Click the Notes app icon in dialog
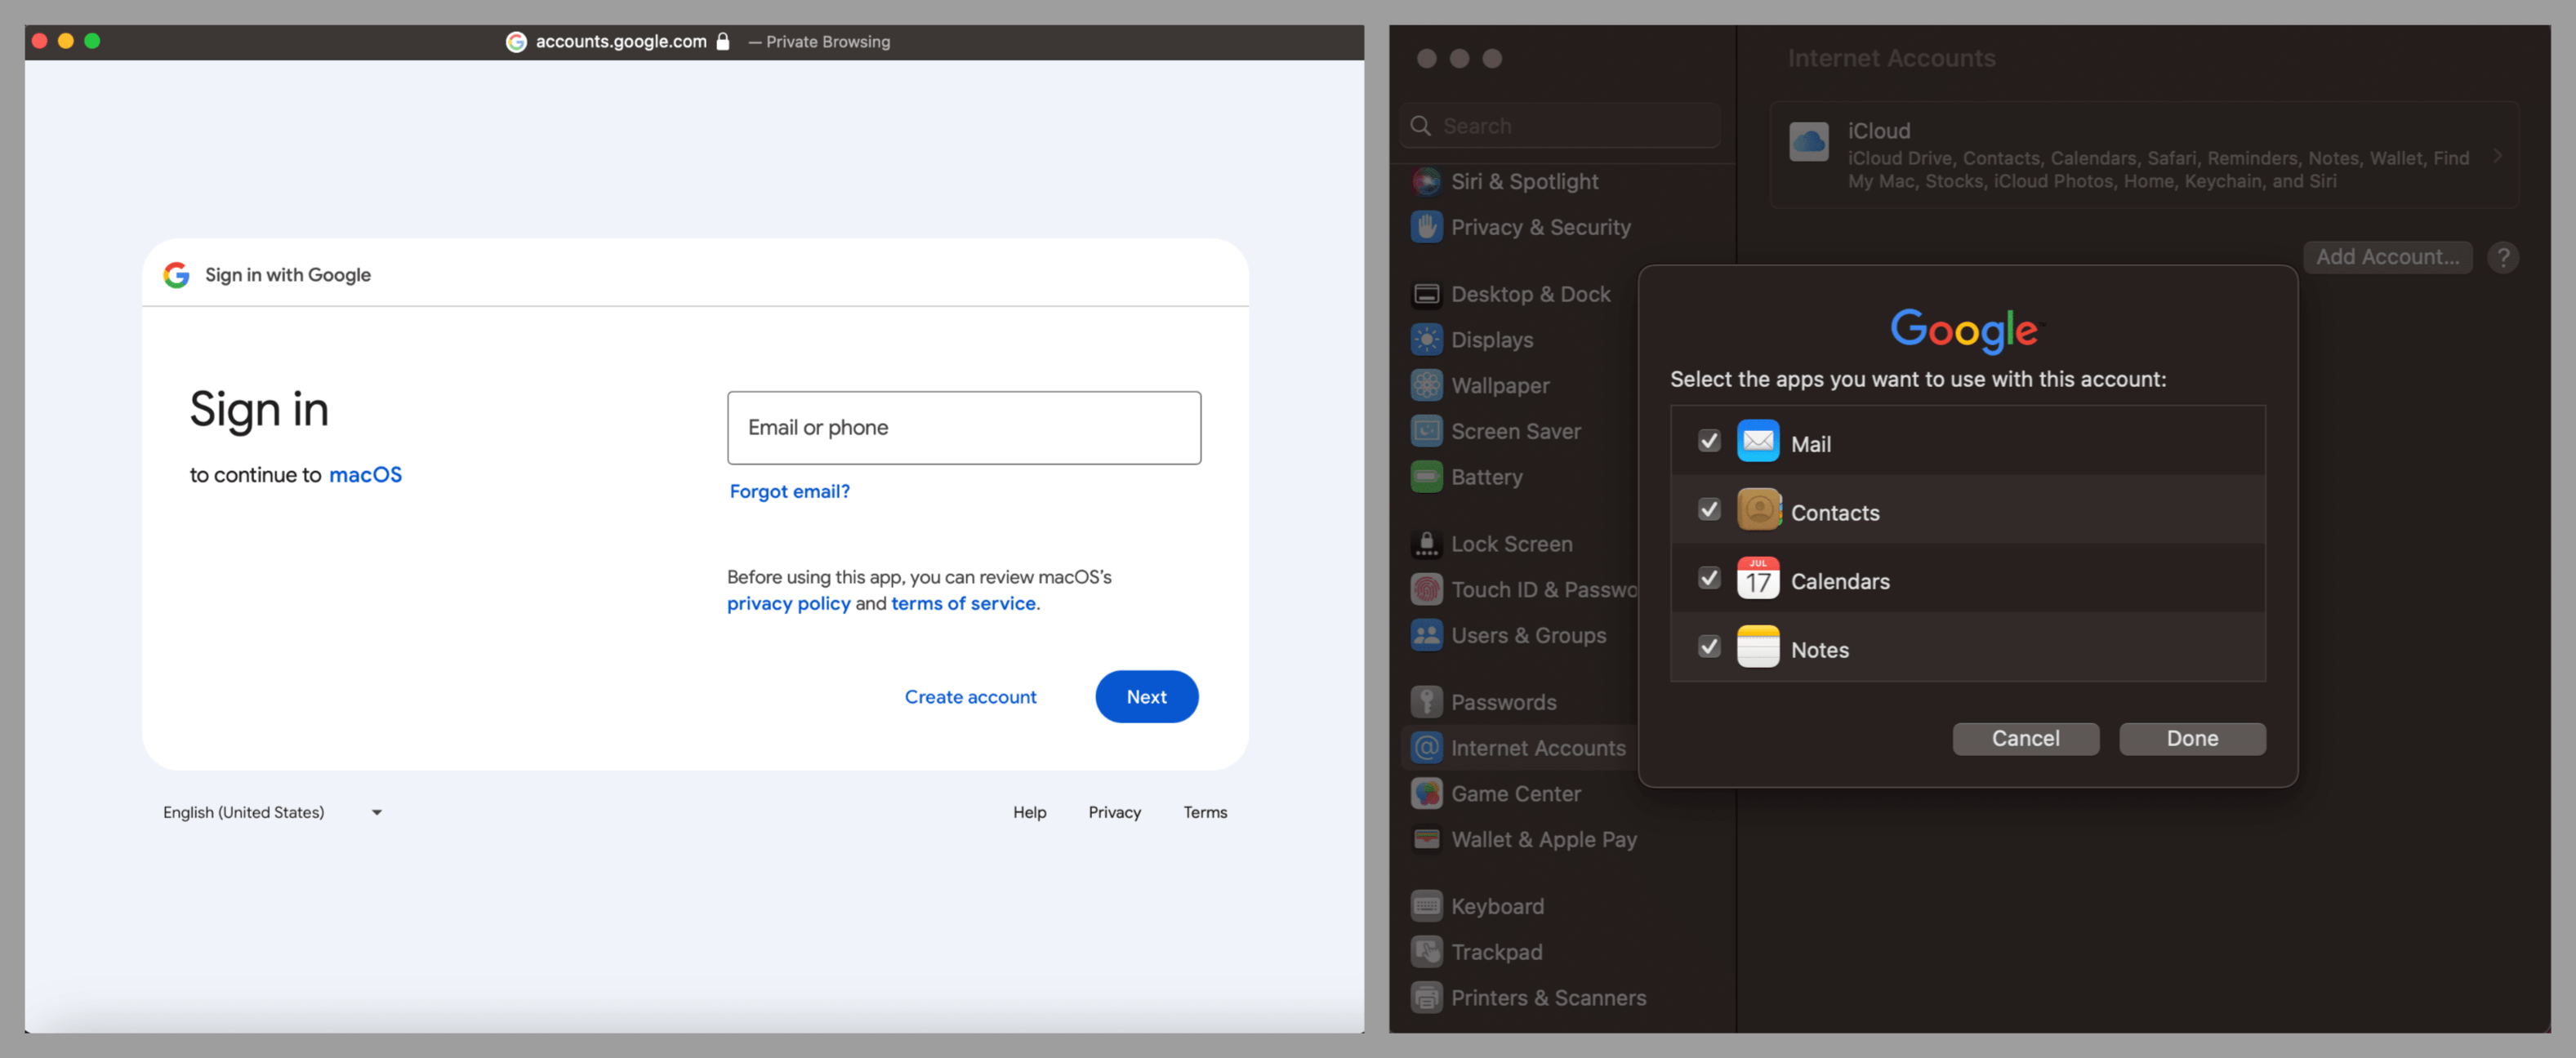 pos(1758,647)
